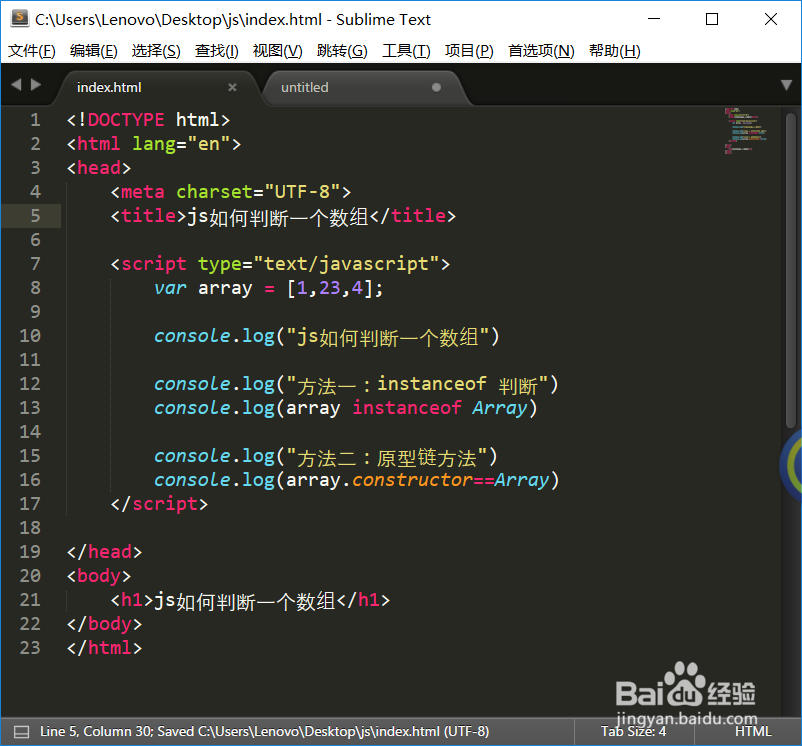Open the tab list dropdown arrow
802x746 pixels.
click(787, 85)
